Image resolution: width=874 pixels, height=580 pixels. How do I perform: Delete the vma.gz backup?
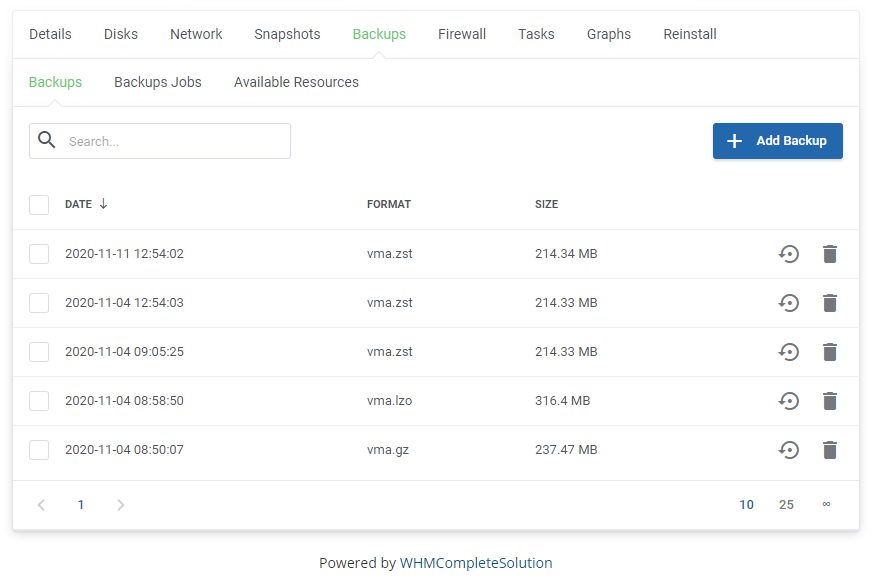tap(830, 450)
